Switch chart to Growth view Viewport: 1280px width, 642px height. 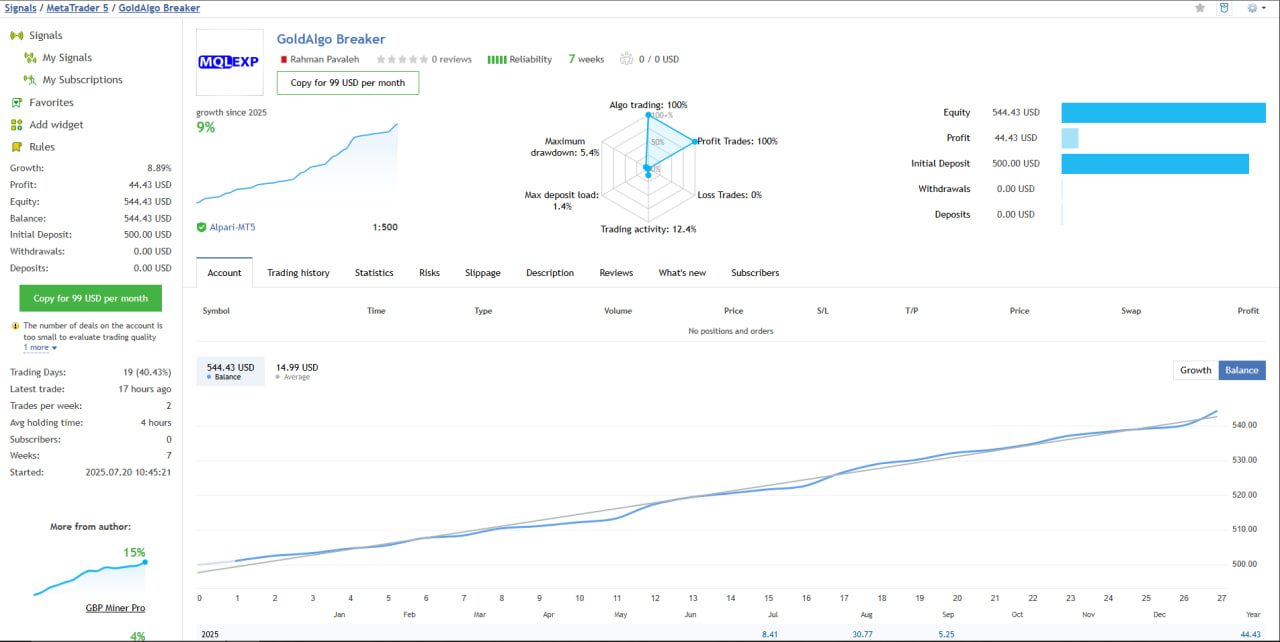[x=1195, y=370]
